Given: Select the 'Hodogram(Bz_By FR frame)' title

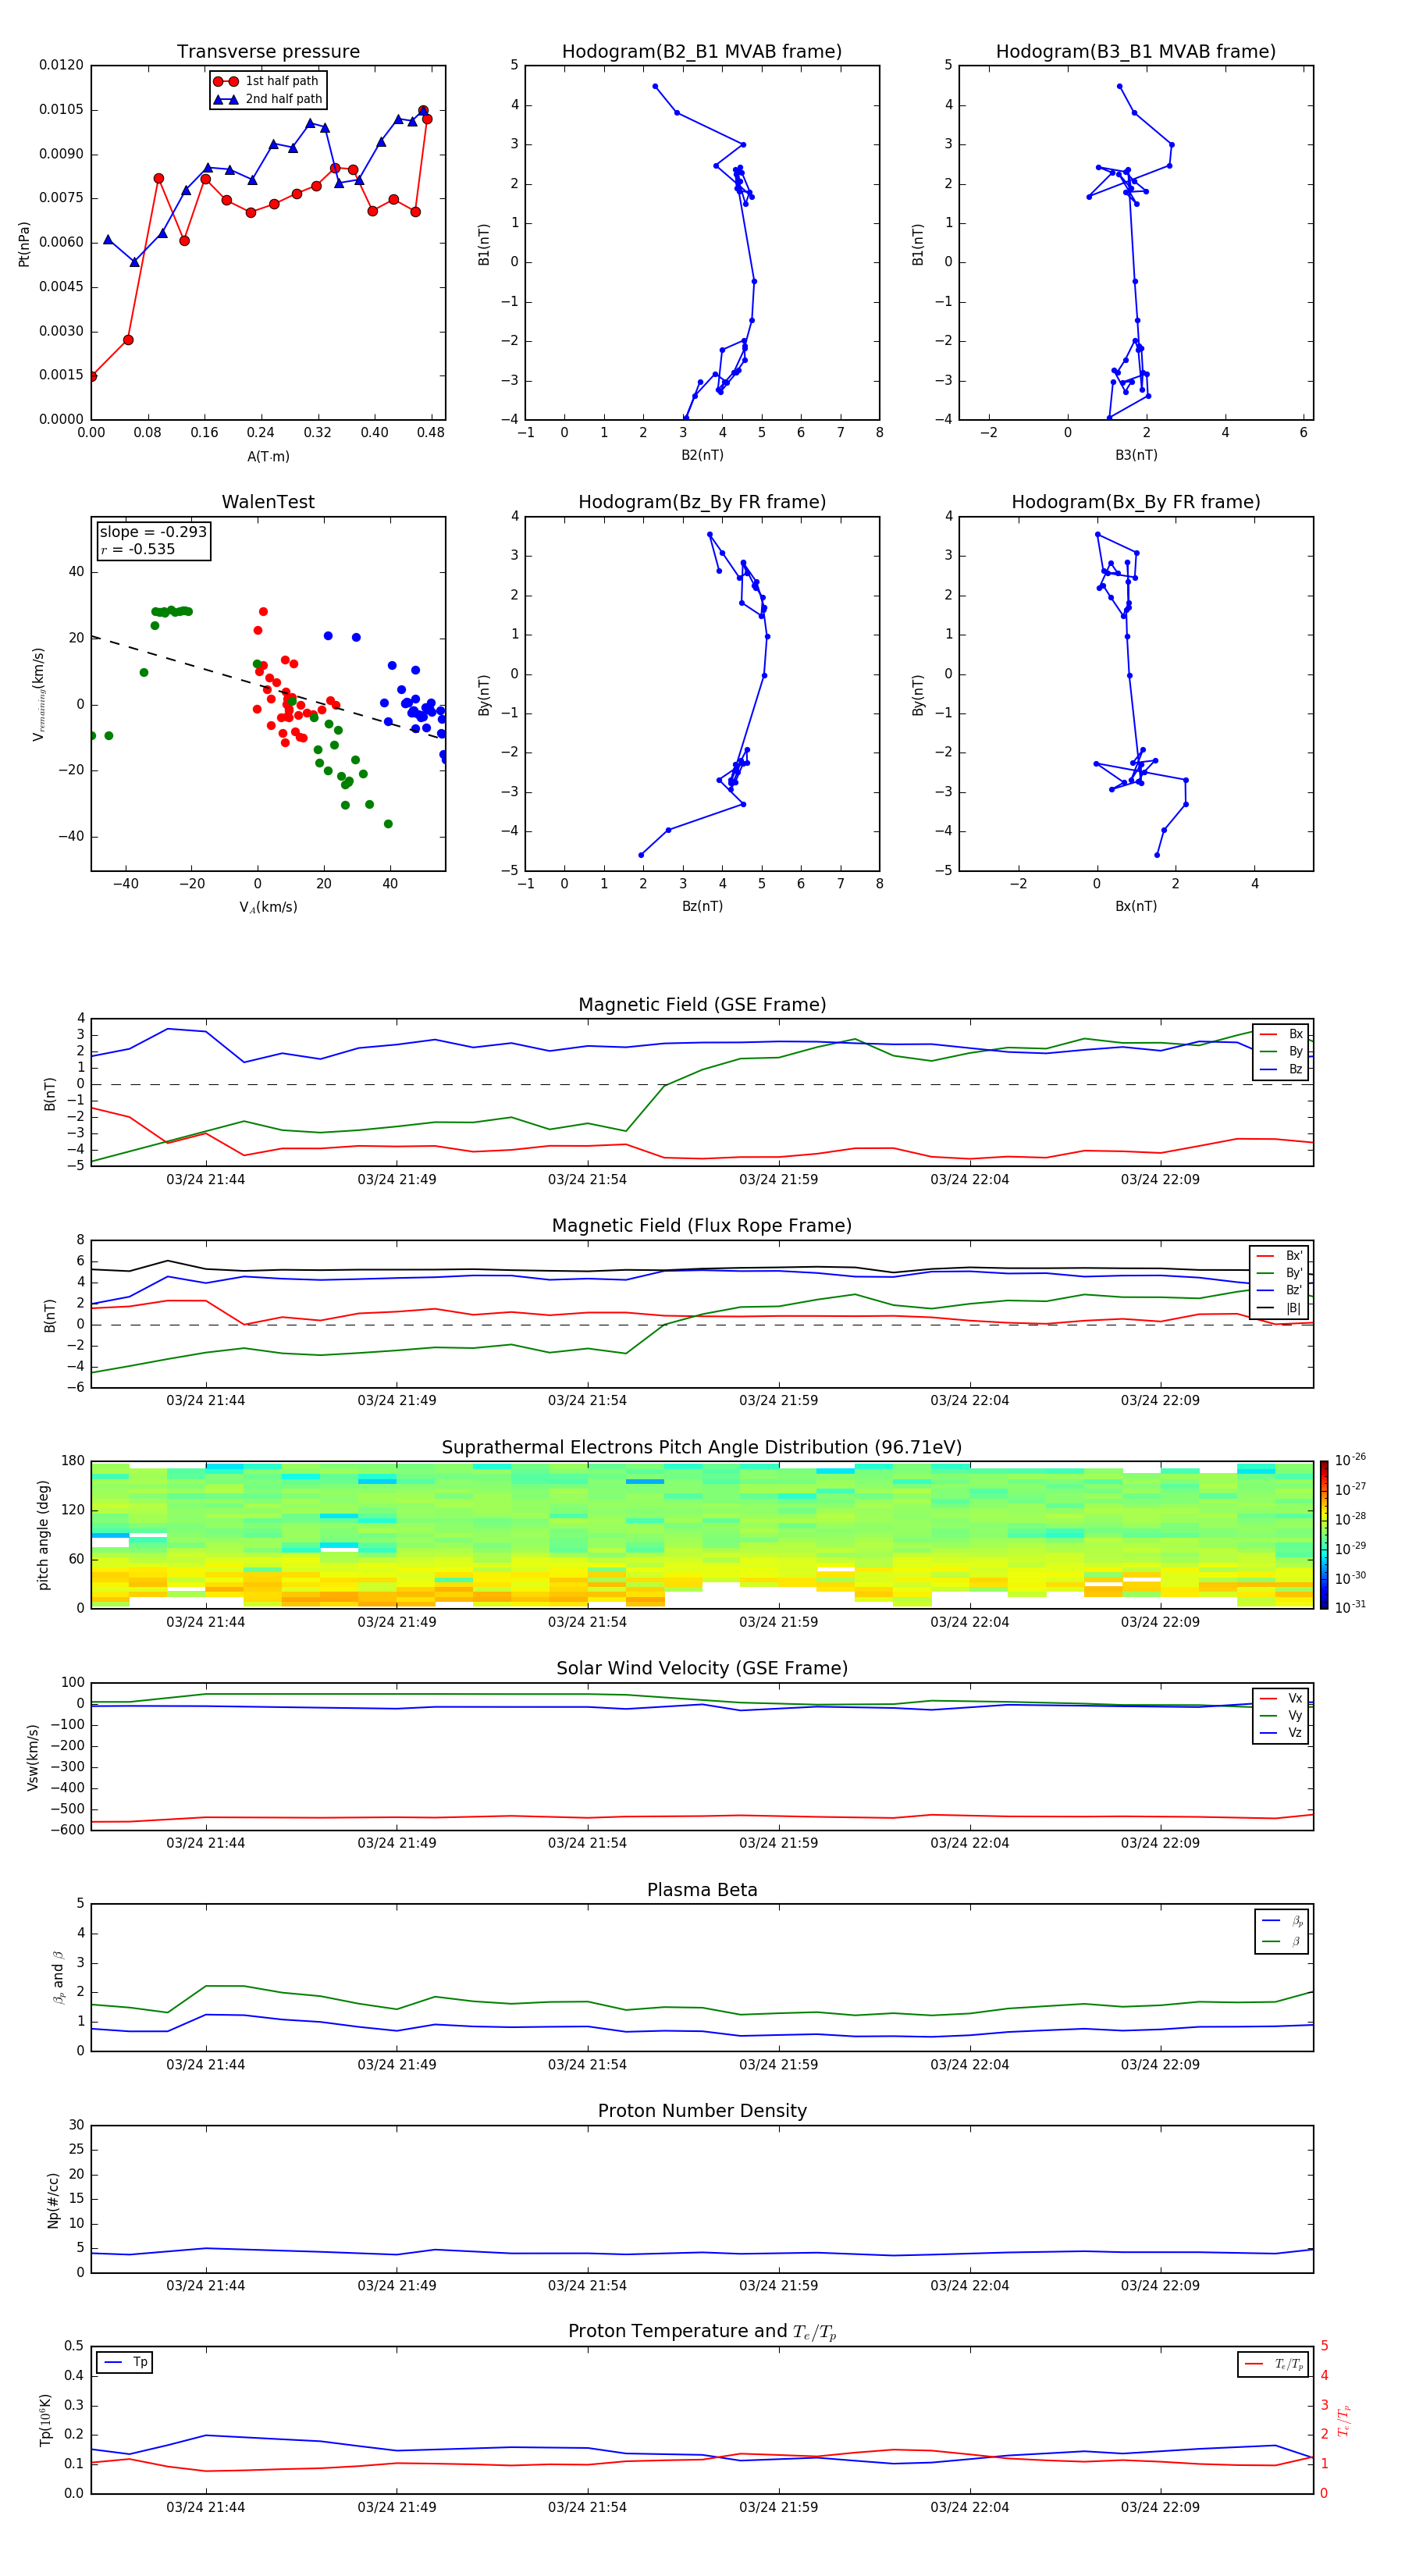Looking at the screenshot, I should click(702, 502).
